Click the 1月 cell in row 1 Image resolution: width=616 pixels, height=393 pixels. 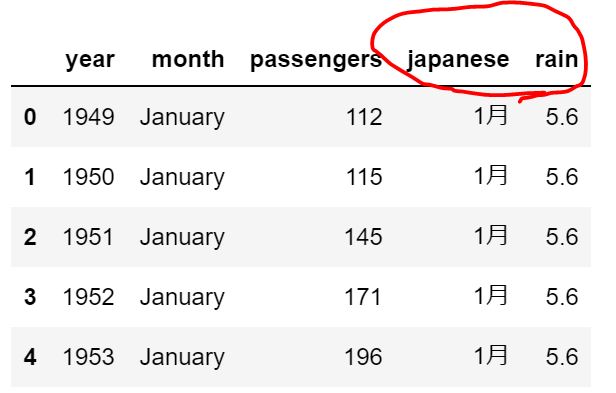pos(491,175)
